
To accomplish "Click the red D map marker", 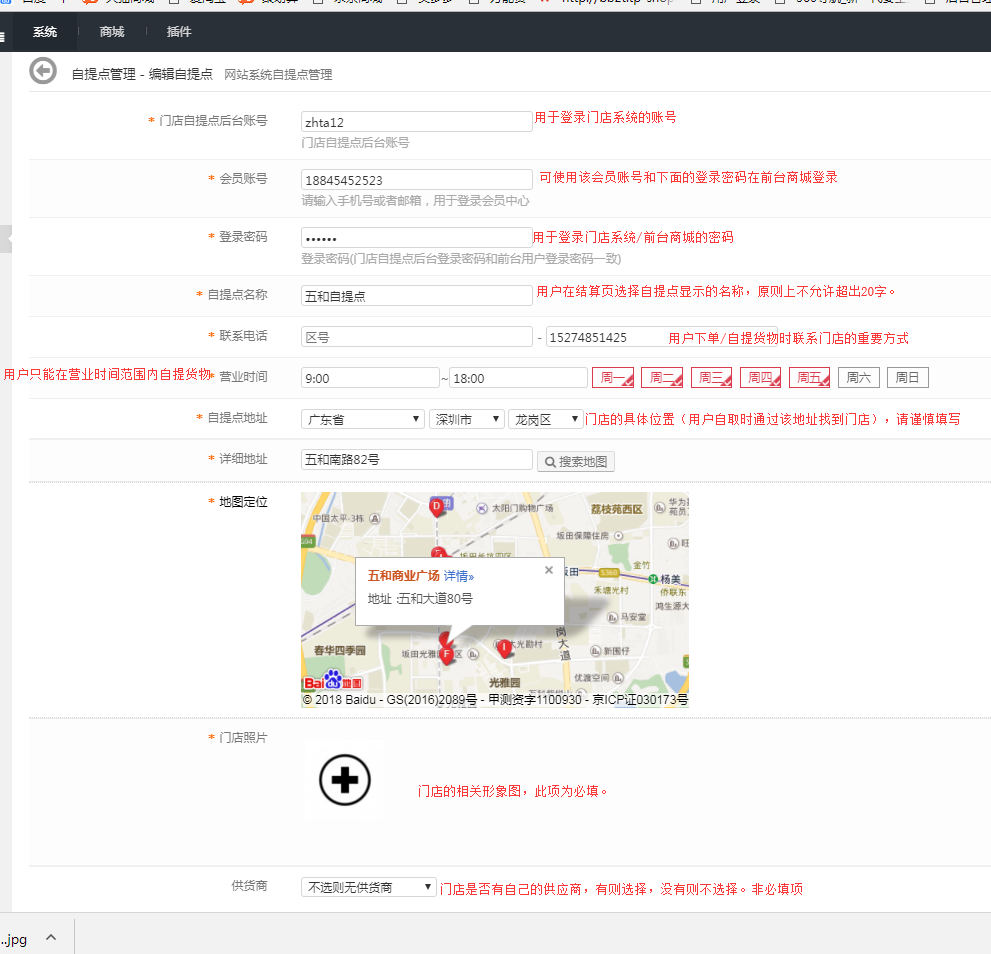I will [436, 507].
